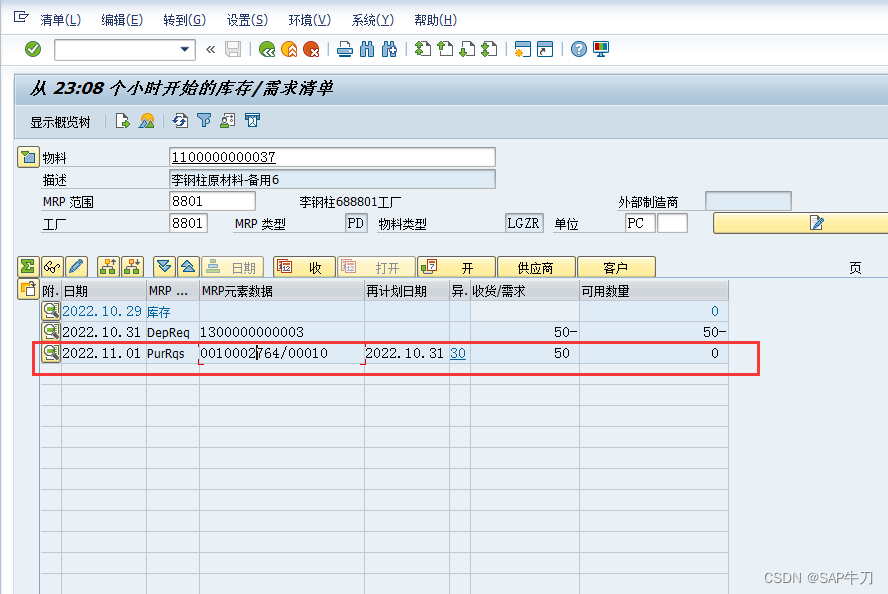Click the Filter funnel icon
888x594 pixels.
coord(204,121)
